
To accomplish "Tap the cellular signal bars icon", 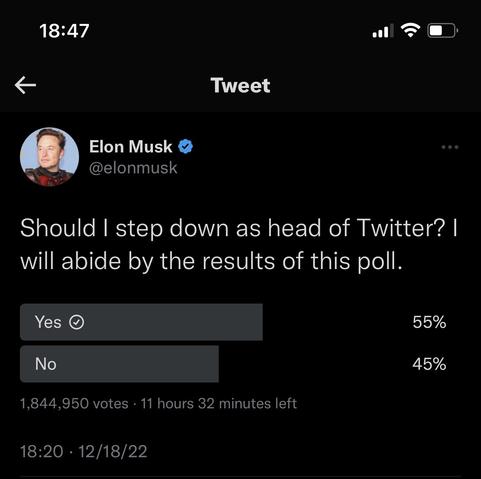I will click(383, 31).
